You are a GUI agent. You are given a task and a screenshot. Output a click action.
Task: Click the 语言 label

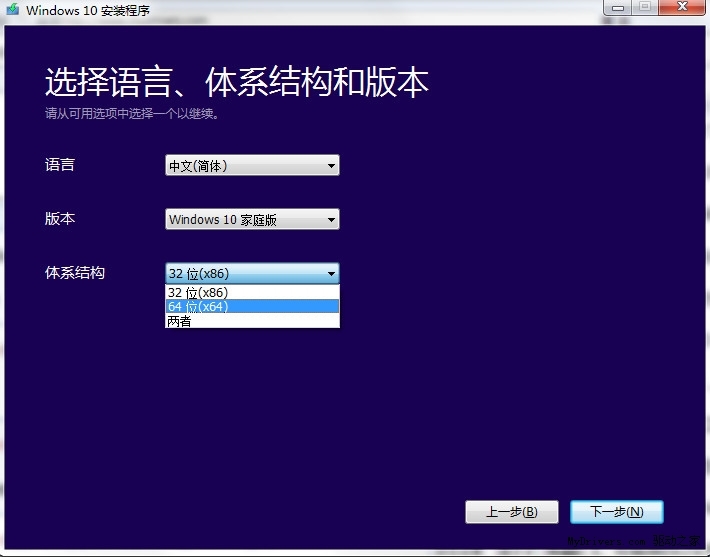60,165
